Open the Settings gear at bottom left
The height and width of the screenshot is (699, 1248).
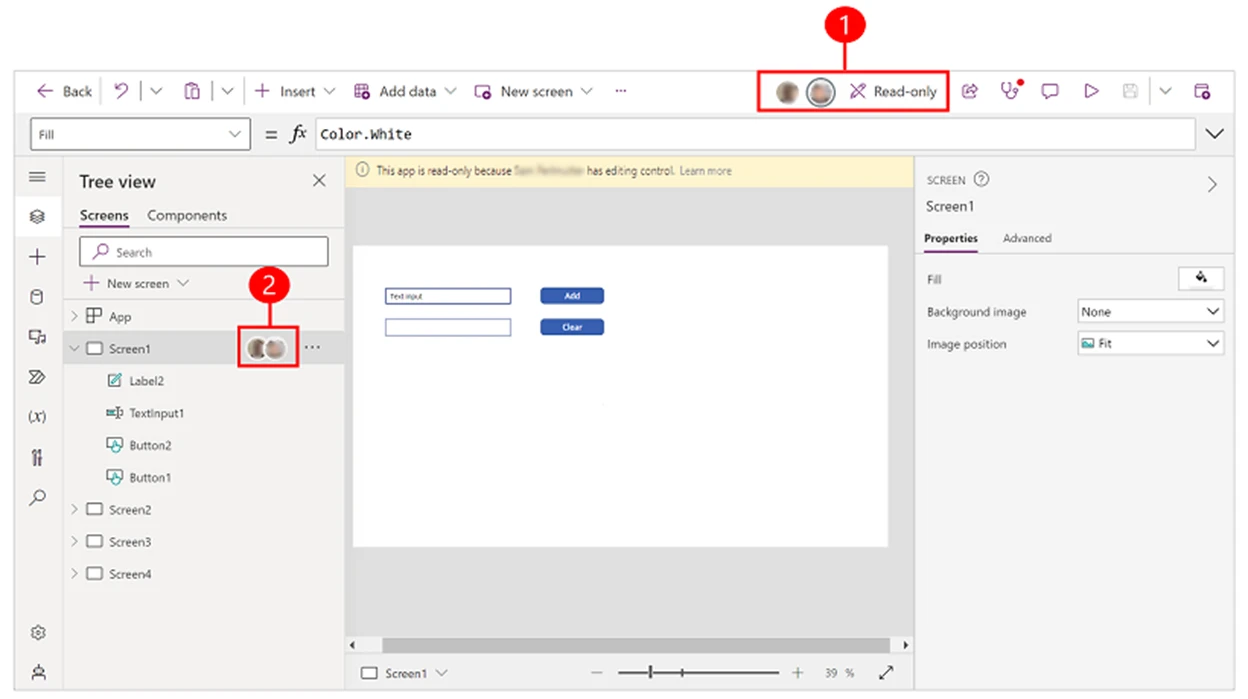37,632
